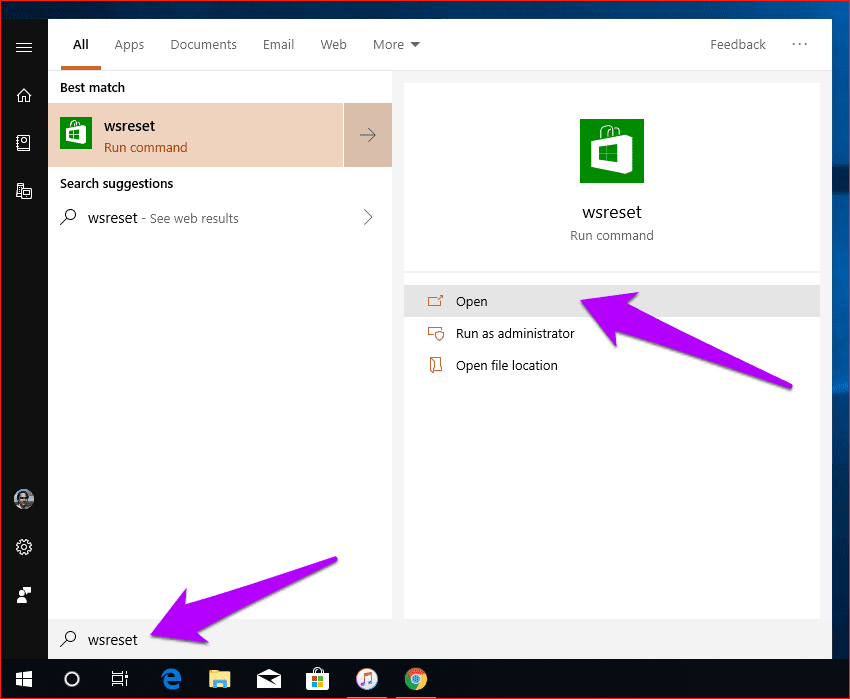Image resolution: width=850 pixels, height=699 pixels.
Task: Switch to the Apps tab
Action: coord(129,44)
